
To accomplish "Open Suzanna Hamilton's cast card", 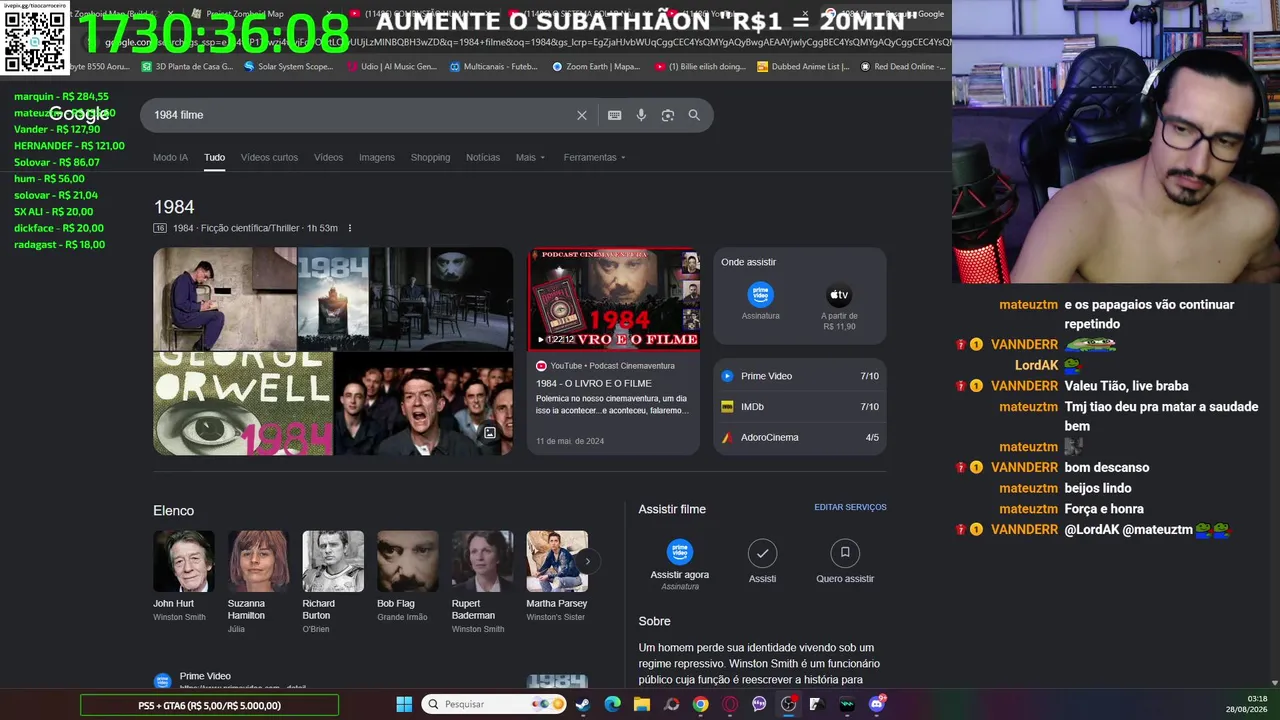I will pyautogui.click(x=258, y=582).
